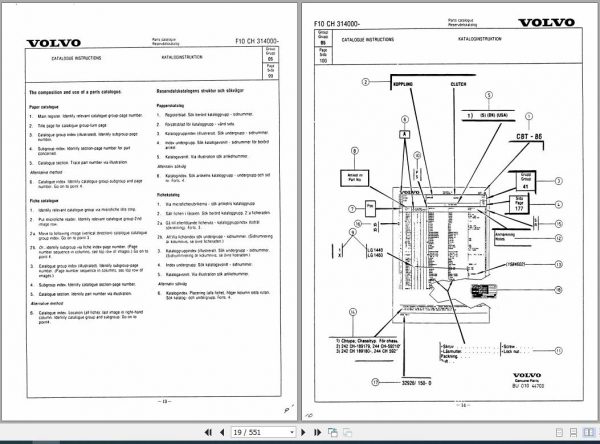Select the two-page facing view

point(589,433)
